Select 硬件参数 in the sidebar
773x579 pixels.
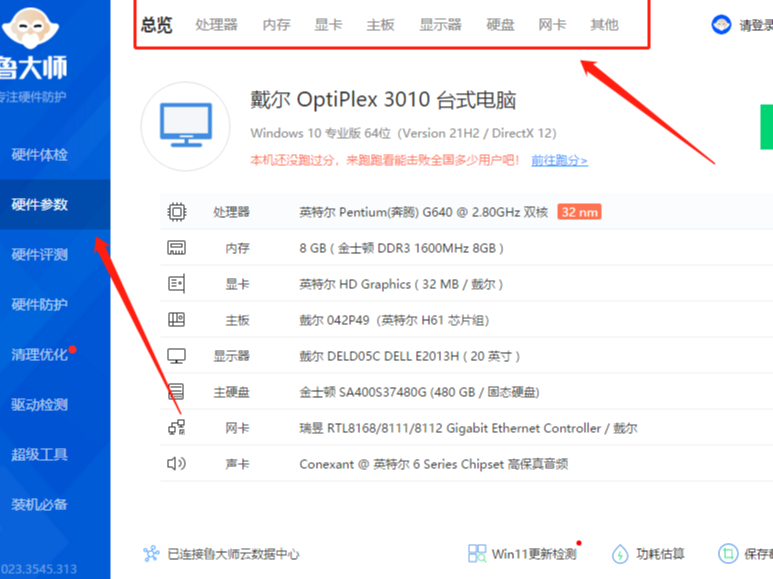(x=39, y=205)
